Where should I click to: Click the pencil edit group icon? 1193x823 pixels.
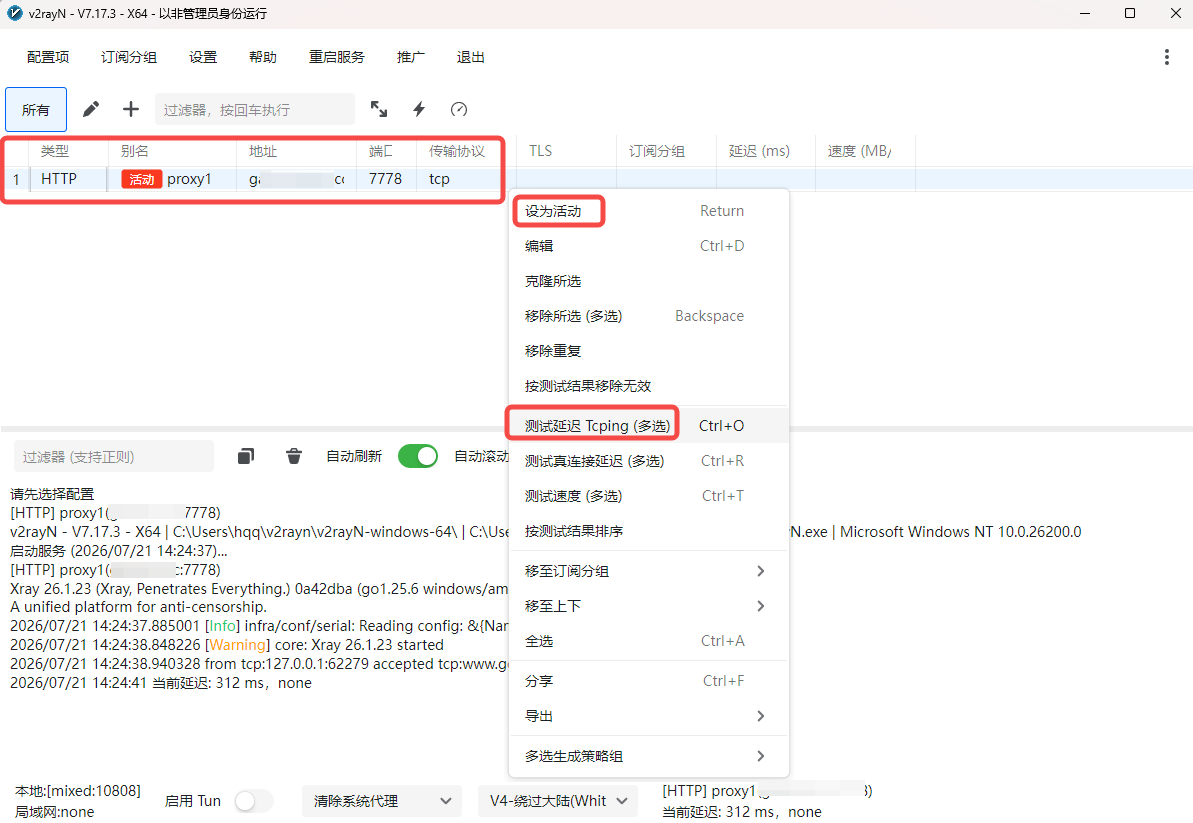91,110
